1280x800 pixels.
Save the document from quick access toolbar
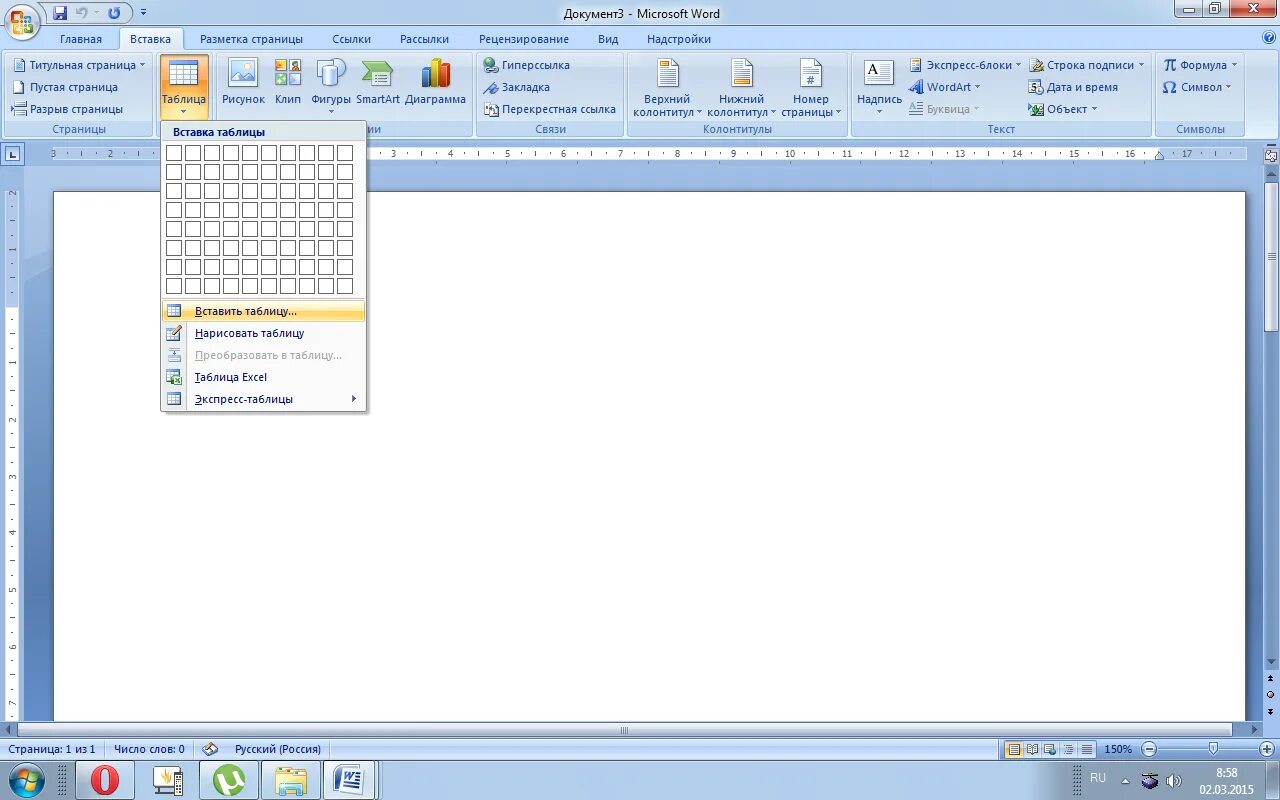60,13
